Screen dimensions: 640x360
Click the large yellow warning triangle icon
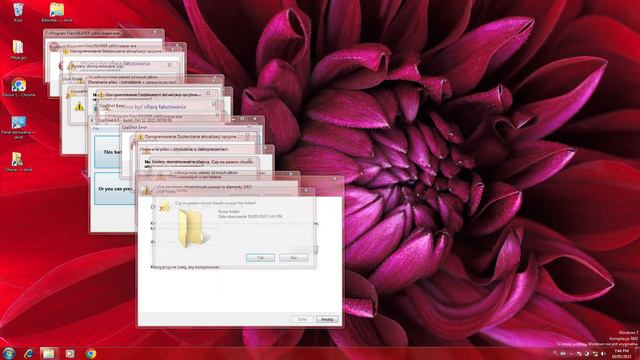click(x=79, y=107)
